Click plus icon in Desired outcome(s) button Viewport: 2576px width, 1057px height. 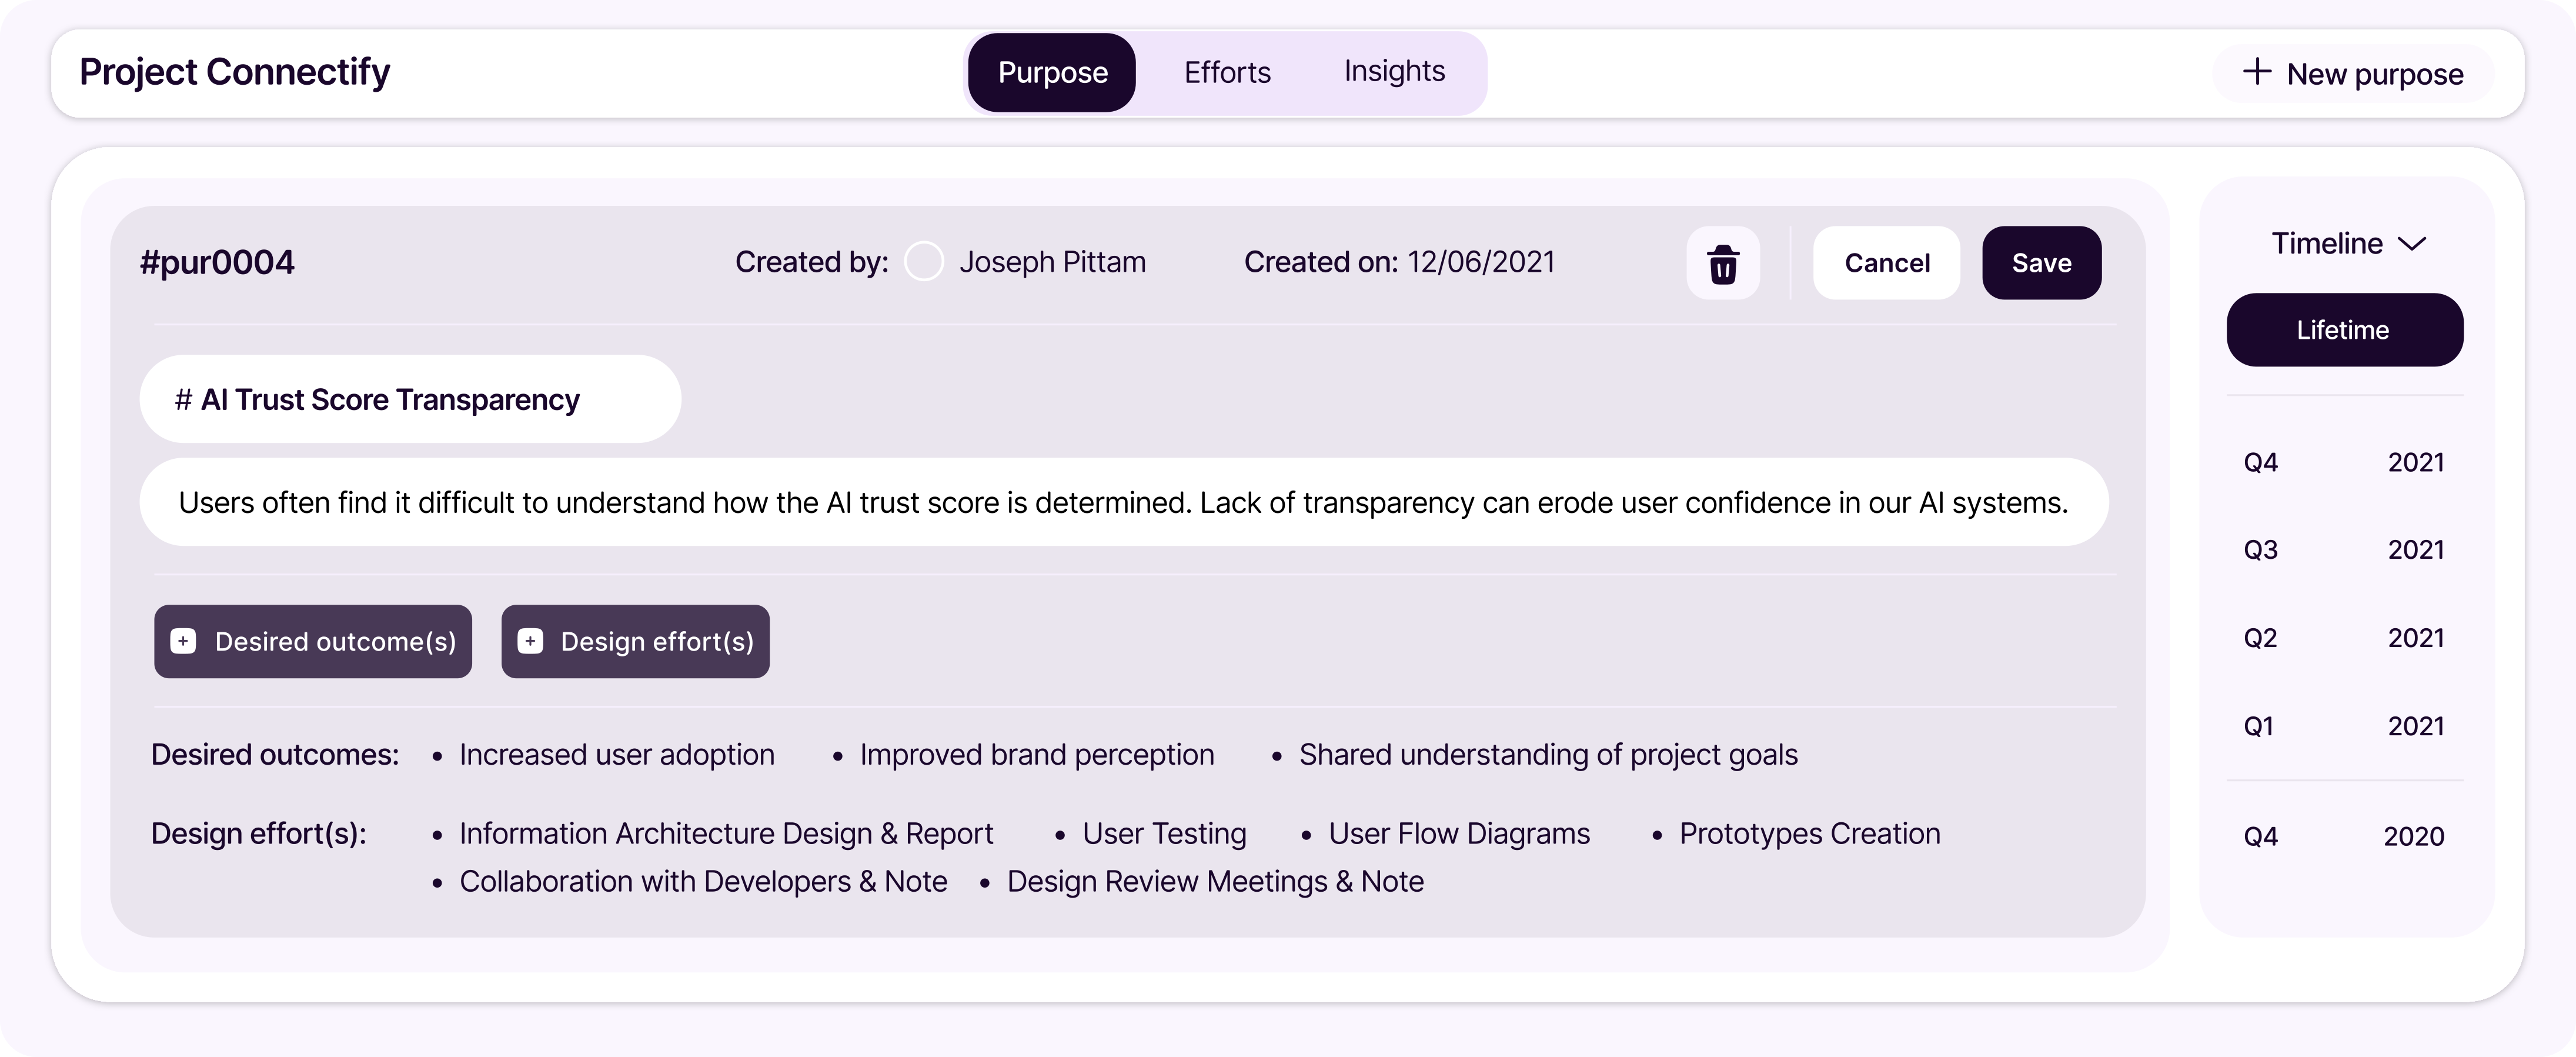coord(183,641)
